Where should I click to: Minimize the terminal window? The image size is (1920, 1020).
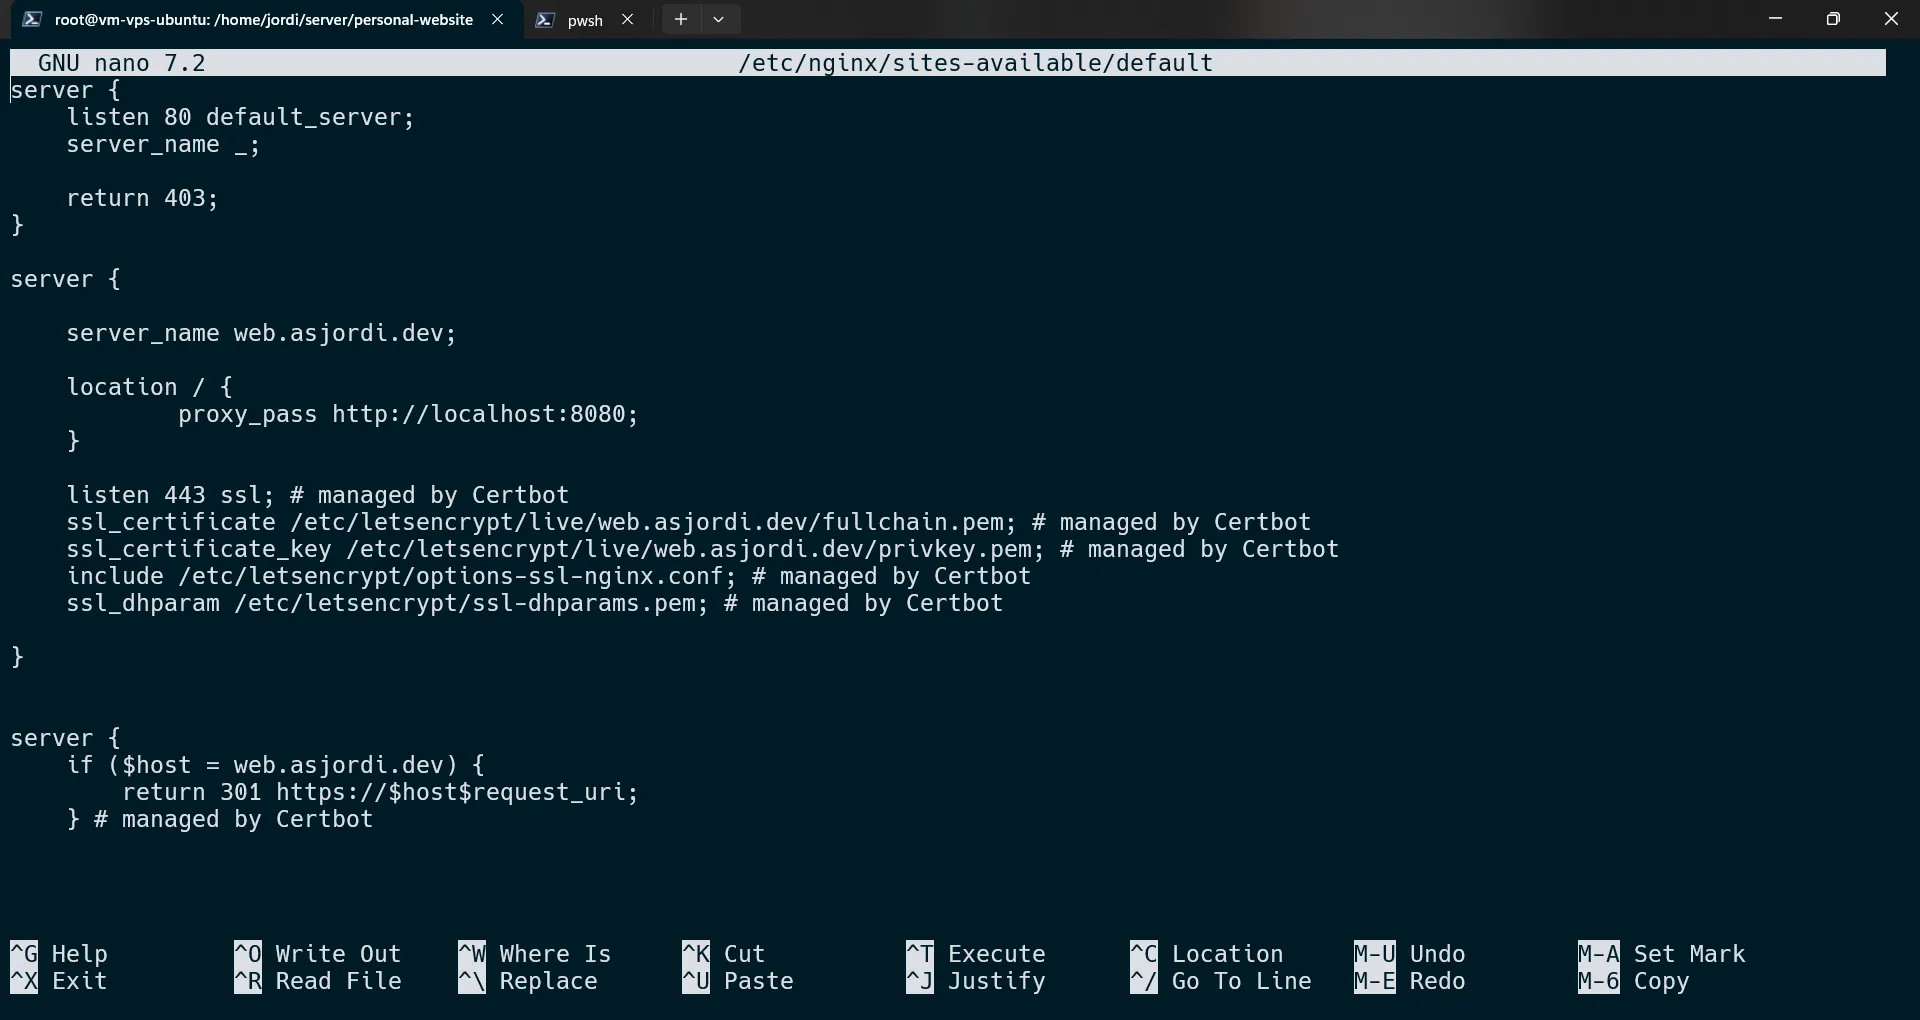(1775, 19)
